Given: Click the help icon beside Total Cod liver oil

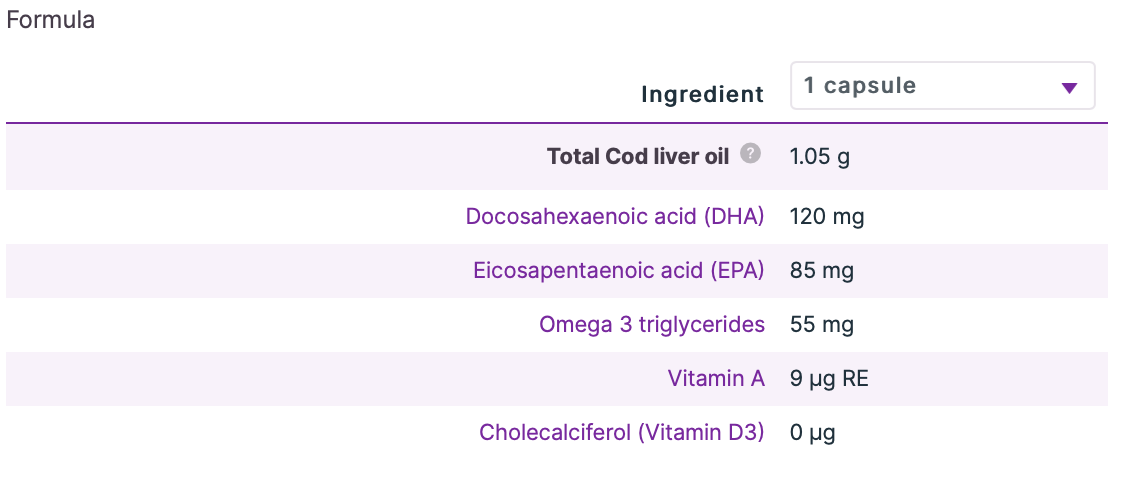Looking at the screenshot, I should click(x=750, y=154).
